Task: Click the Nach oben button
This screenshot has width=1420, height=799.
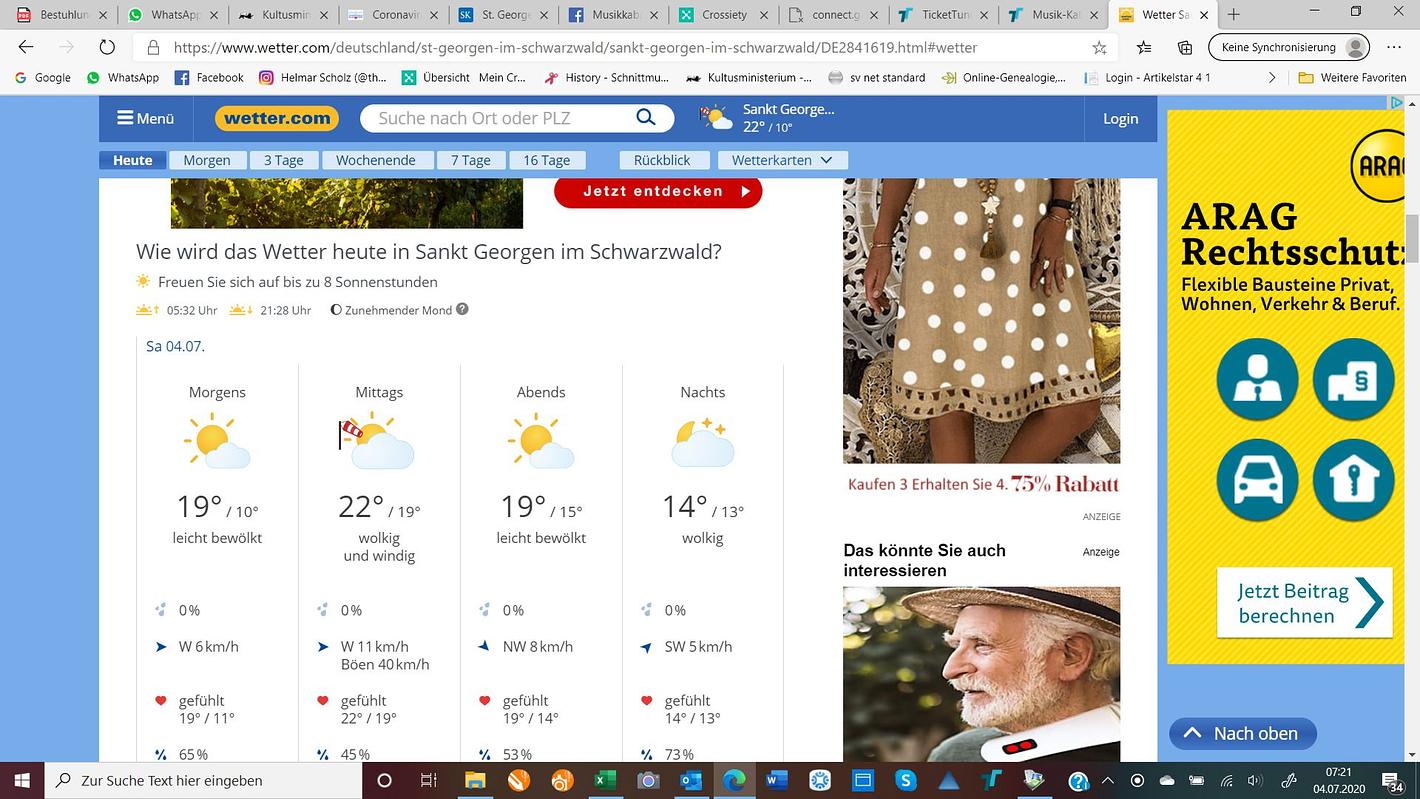Action: pos(1242,733)
